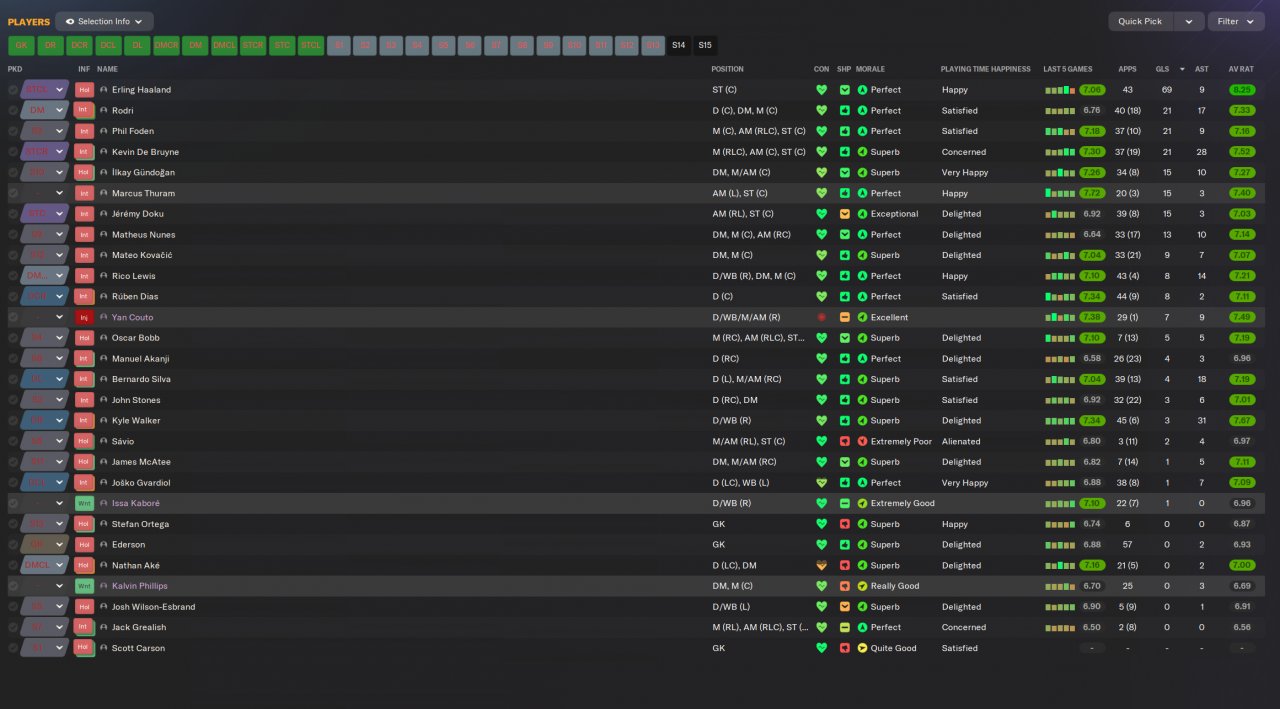Click Inj injury icon for Yan Couto

pos(84,317)
